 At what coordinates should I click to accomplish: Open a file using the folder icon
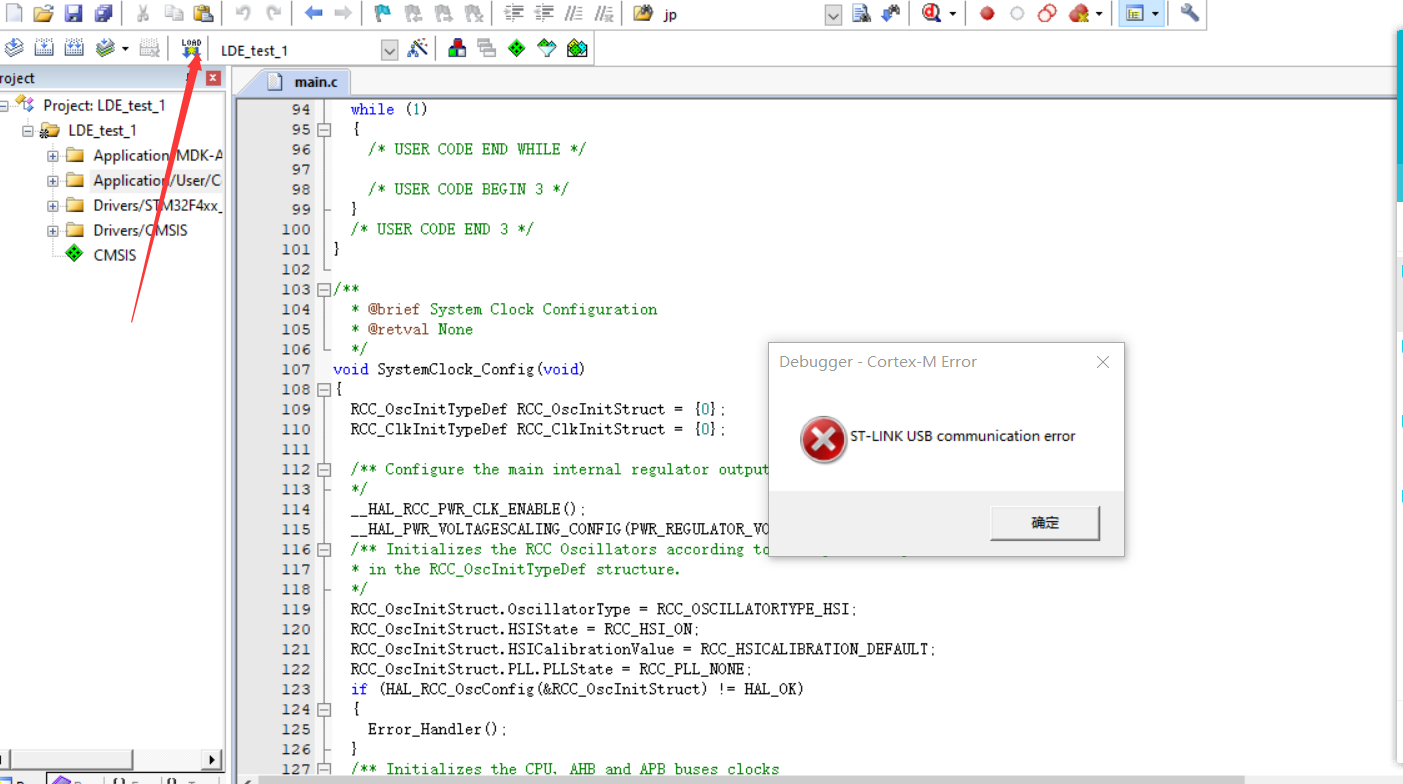43,13
